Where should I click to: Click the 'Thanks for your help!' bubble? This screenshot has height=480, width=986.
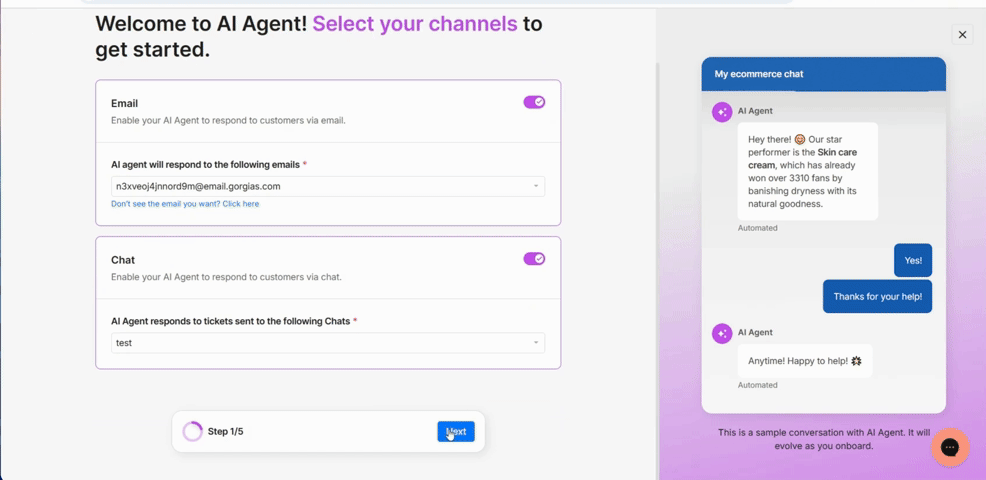877,296
